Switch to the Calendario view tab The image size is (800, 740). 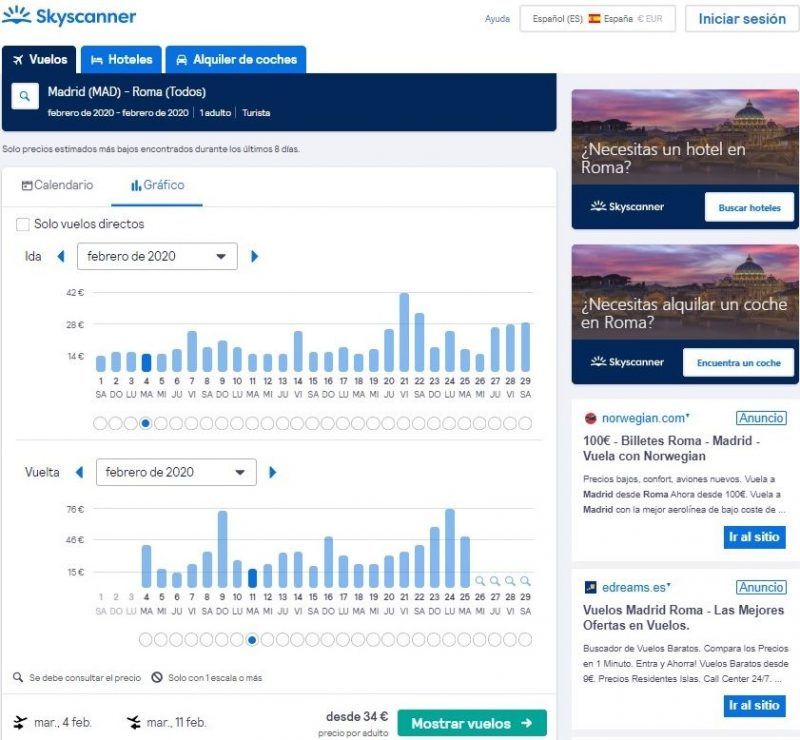pyautogui.click(x=58, y=185)
